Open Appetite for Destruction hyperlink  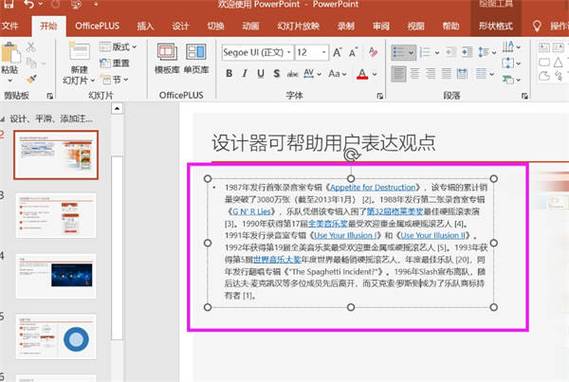tap(373, 187)
